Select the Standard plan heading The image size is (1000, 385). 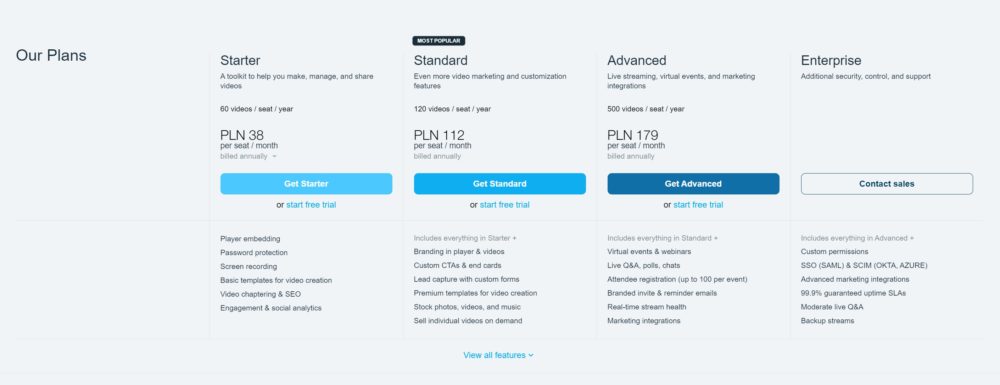pos(441,61)
